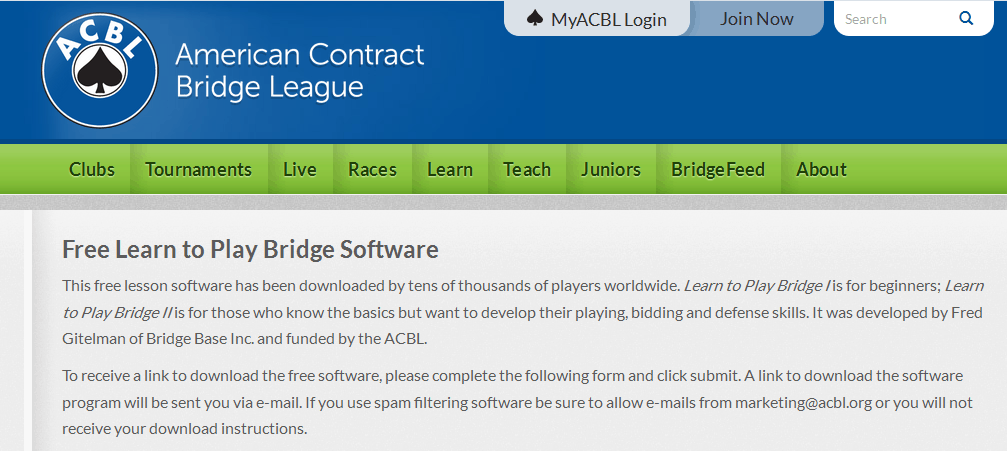This screenshot has height=451, width=1007.
Task: Go to the Learn section
Action: 450,169
